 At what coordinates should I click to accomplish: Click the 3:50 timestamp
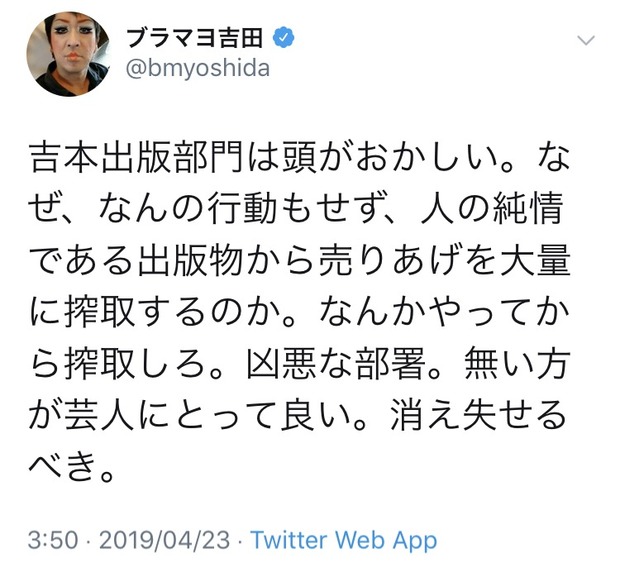pos(53,540)
